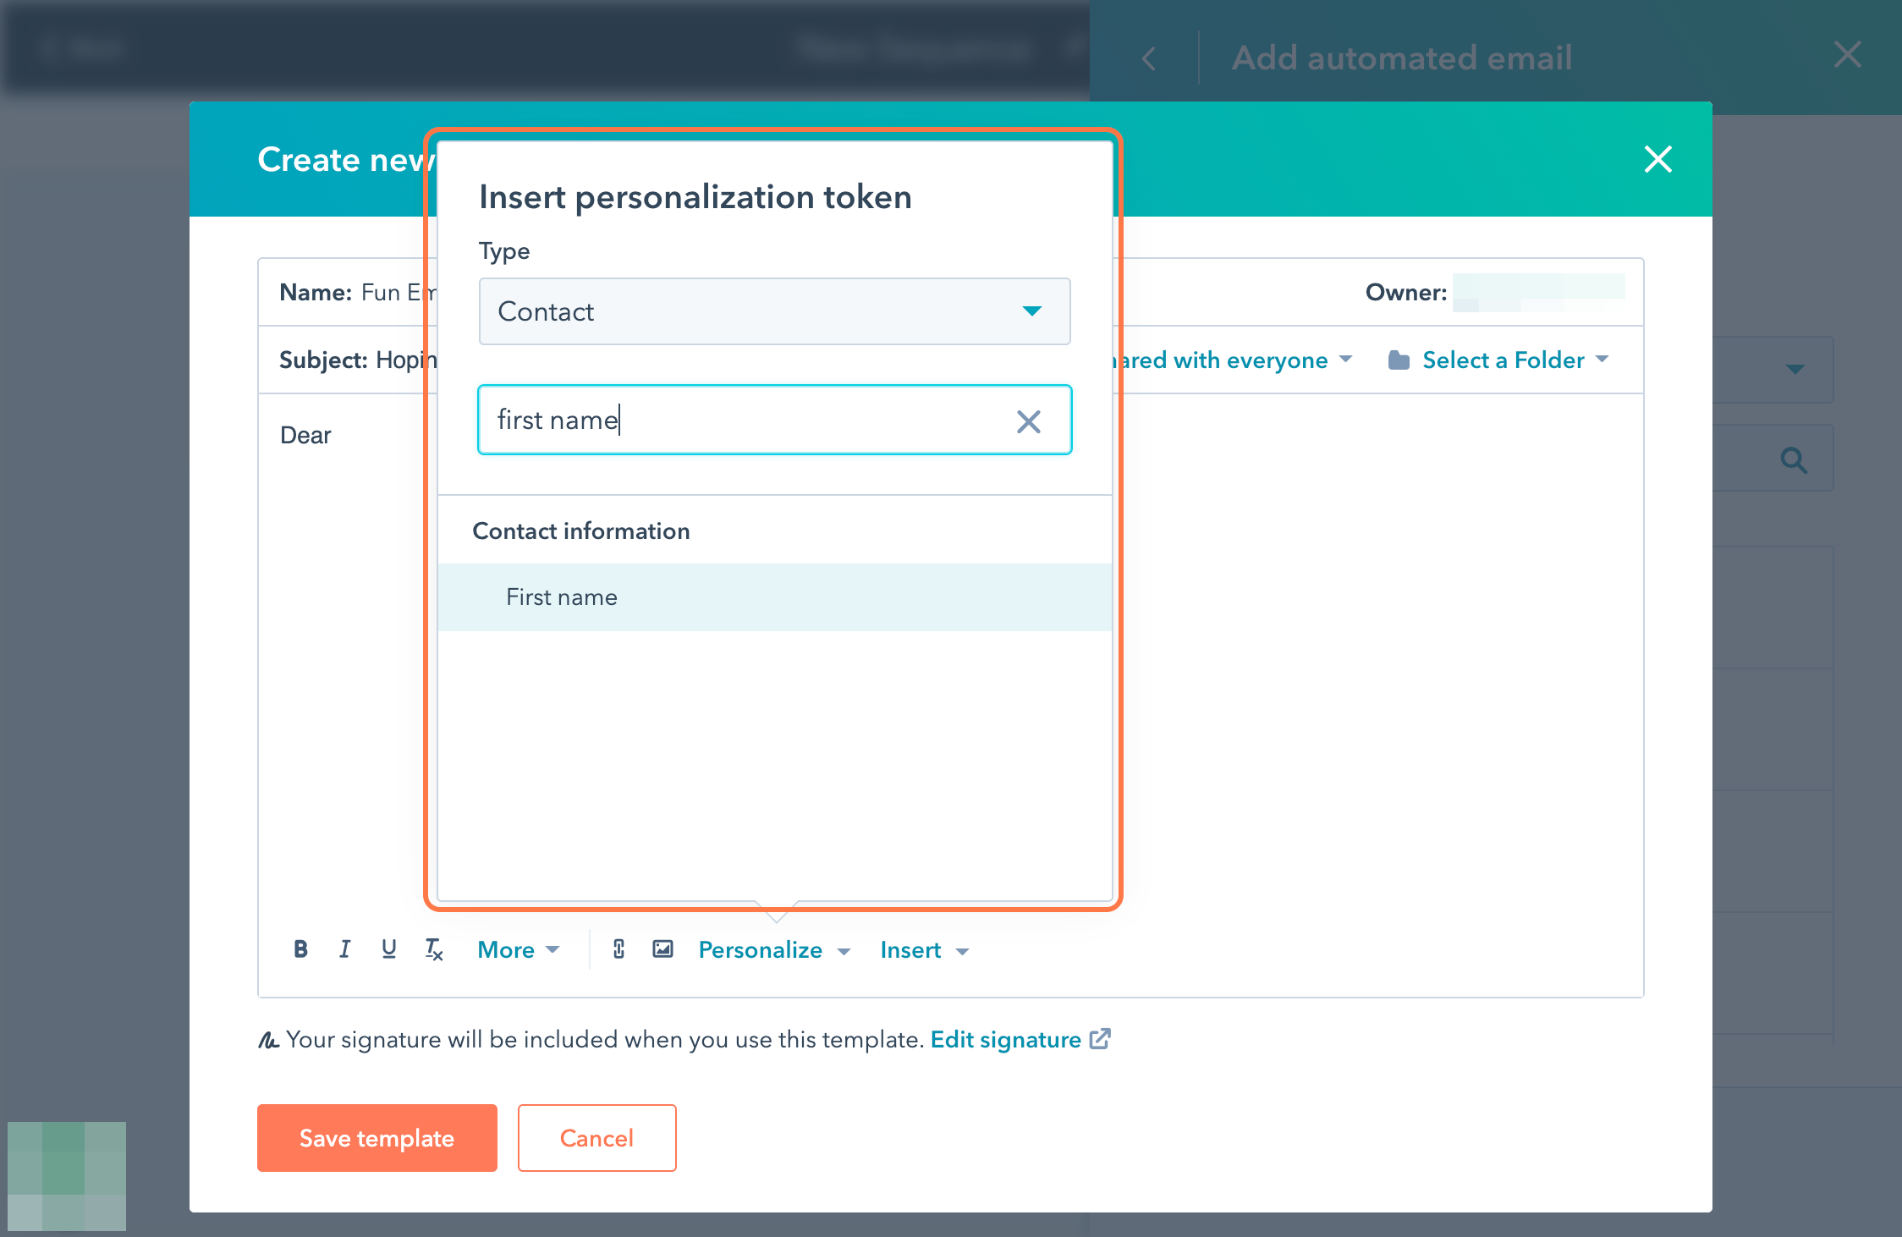Click the search magnifier in the background panel
This screenshot has width=1902, height=1237.
coord(1794,460)
